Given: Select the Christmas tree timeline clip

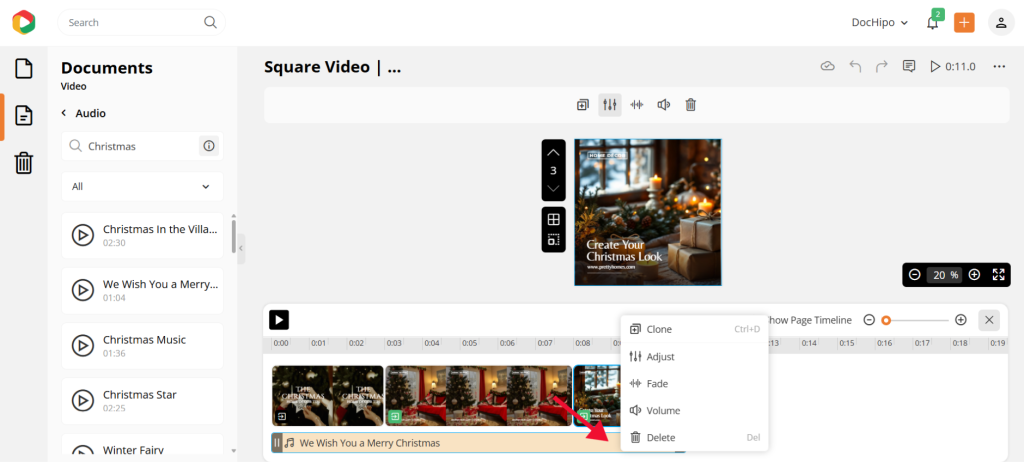Looking at the screenshot, I should tap(479, 396).
